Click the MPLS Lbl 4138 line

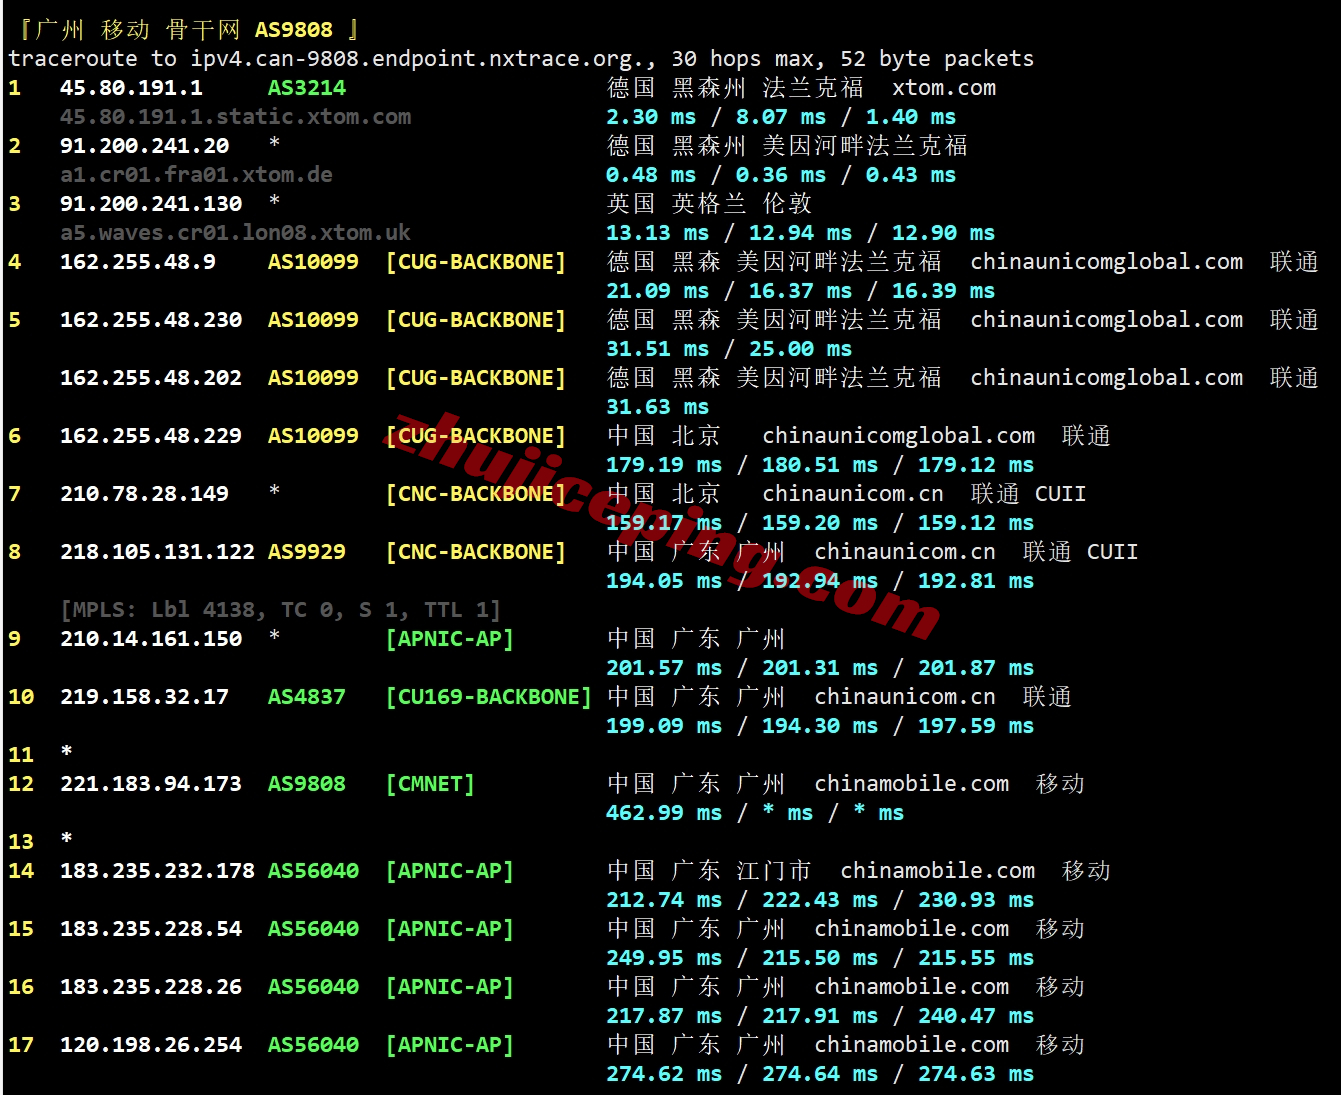(x=281, y=610)
